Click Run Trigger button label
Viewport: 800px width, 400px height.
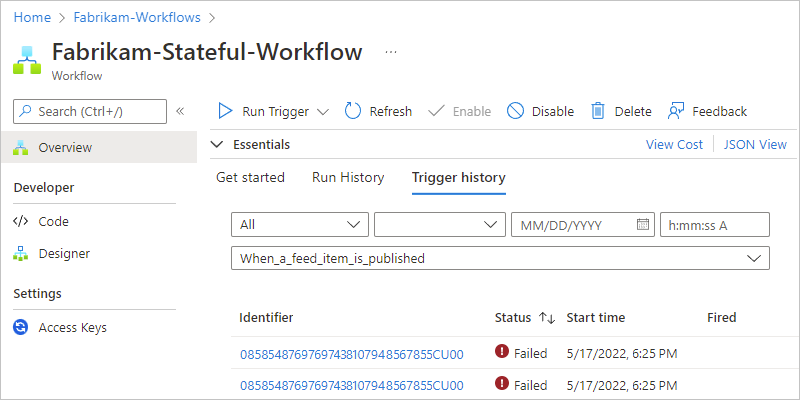[x=276, y=111]
